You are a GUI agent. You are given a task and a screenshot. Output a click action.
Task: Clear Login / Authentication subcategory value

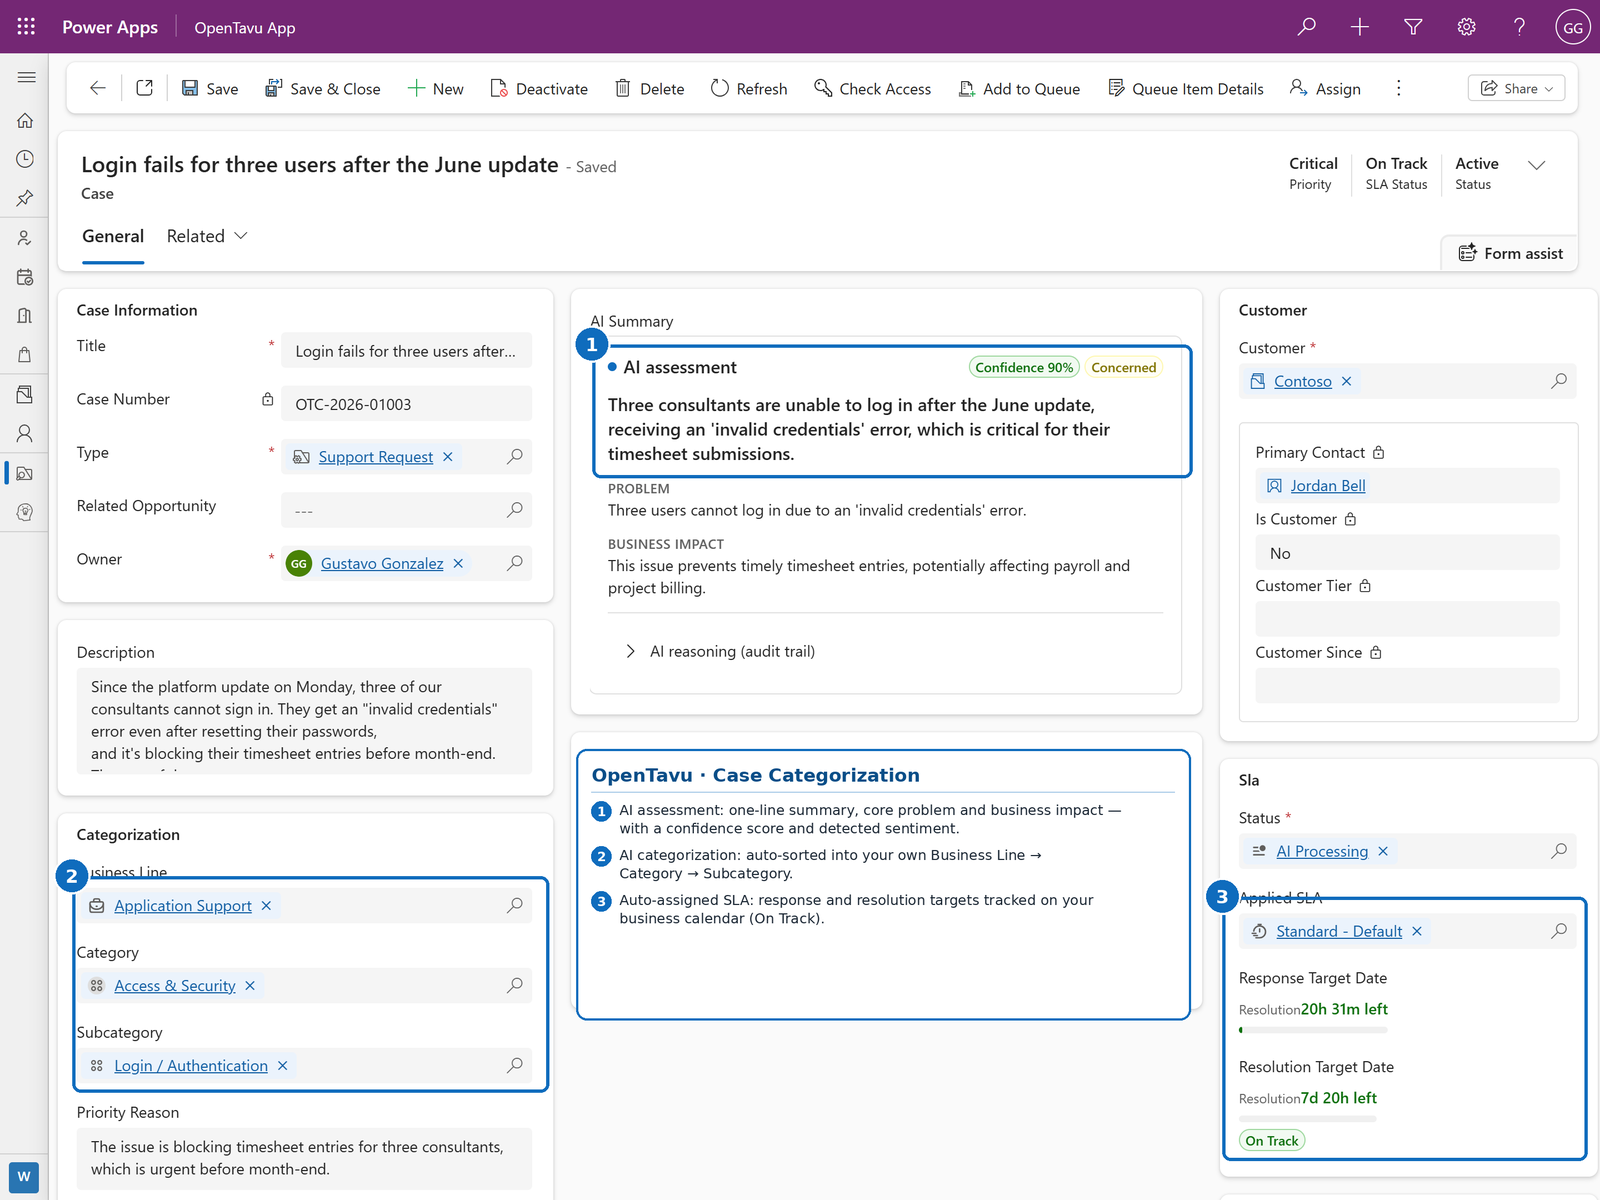click(x=283, y=1066)
